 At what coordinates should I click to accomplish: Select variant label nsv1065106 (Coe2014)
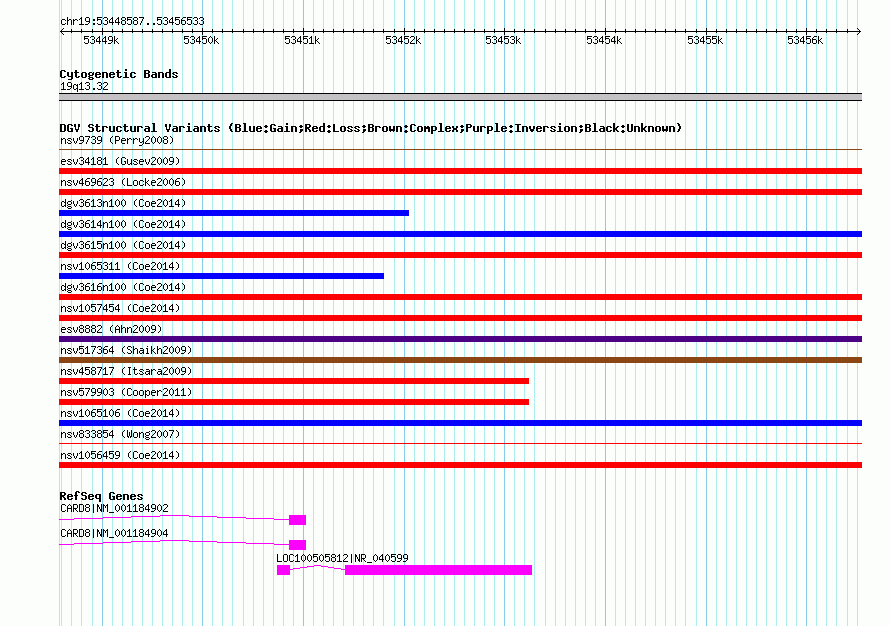pyautogui.click(x=120, y=413)
